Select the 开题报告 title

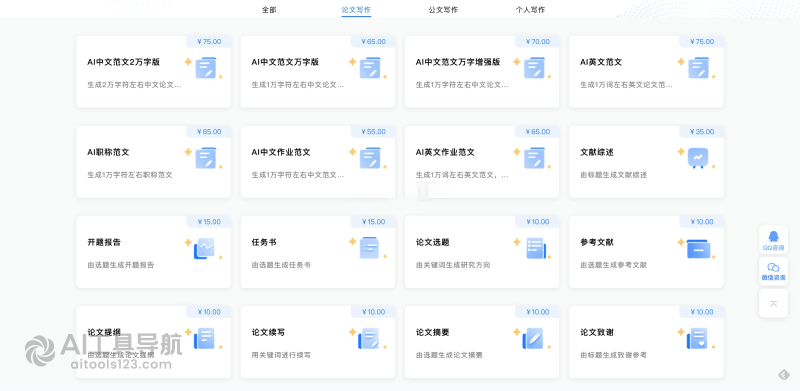(x=104, y=242)
